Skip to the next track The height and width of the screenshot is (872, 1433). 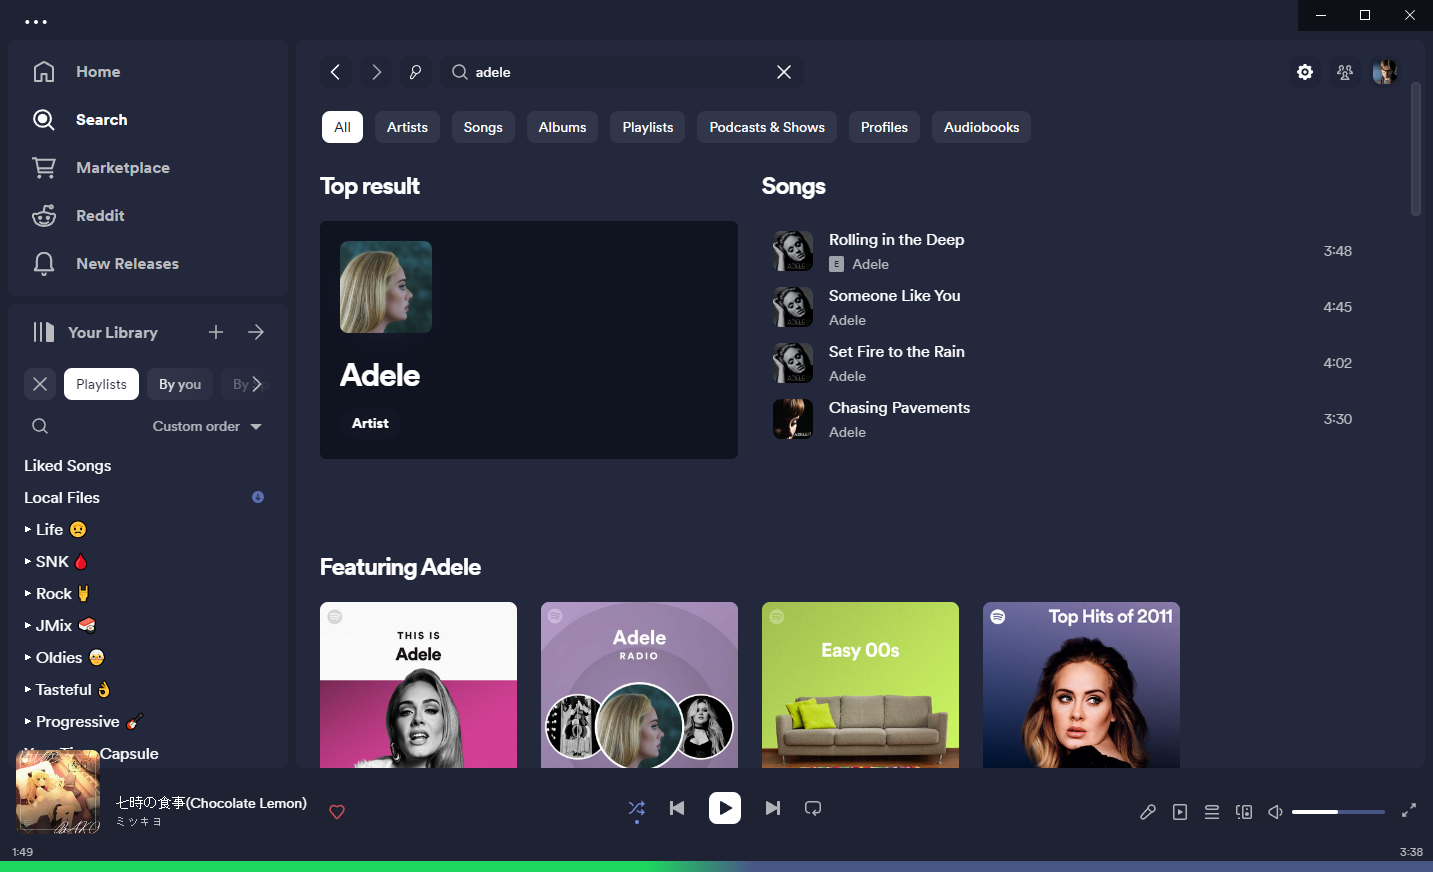[x=773, y=808]
